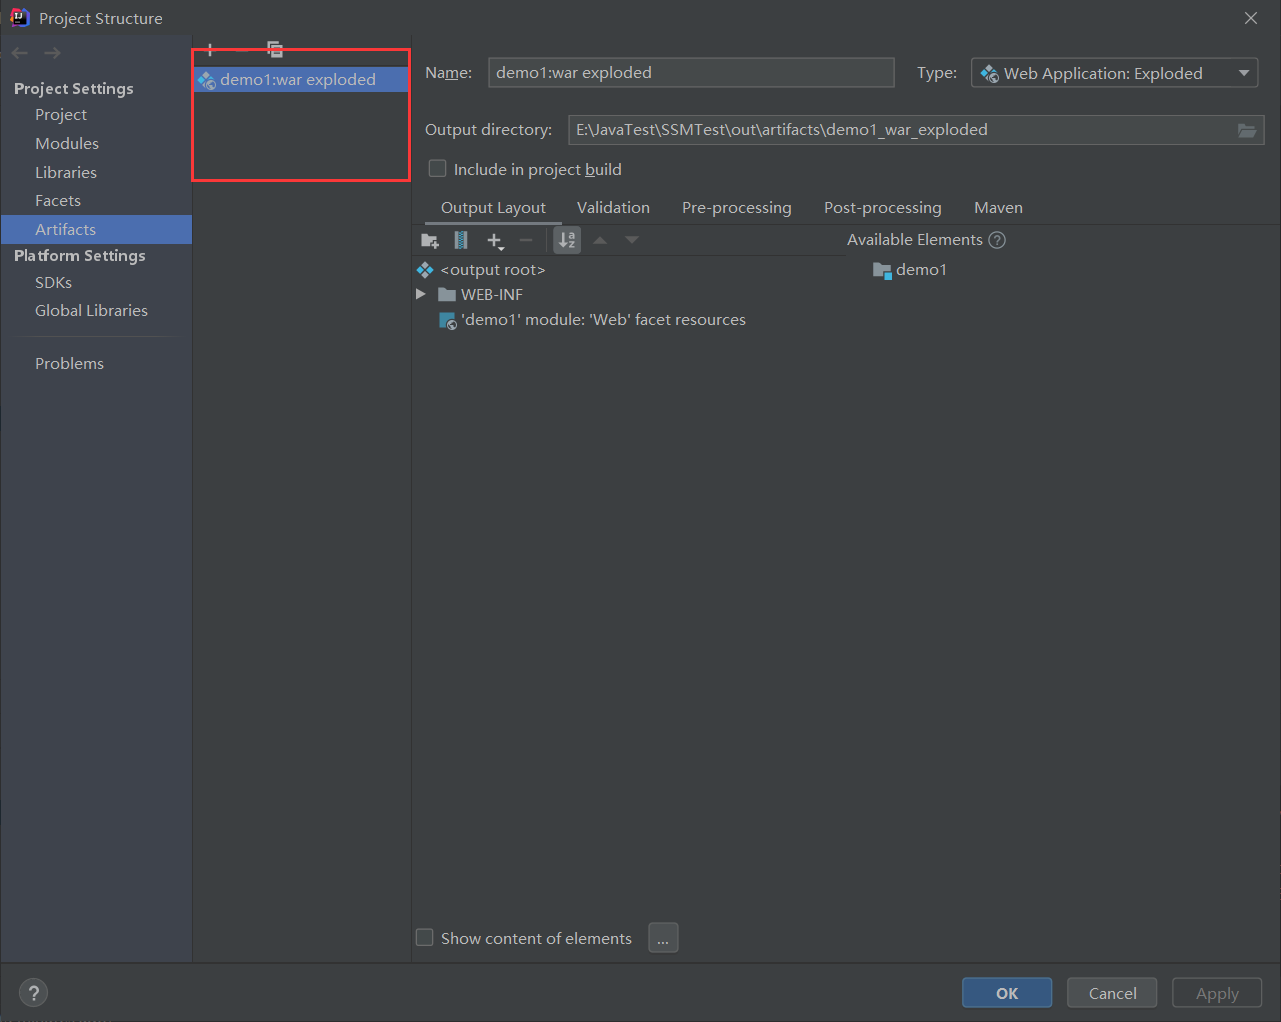
Task: Open the Add Copy Of plus dropdown
Action: point(495,240)
